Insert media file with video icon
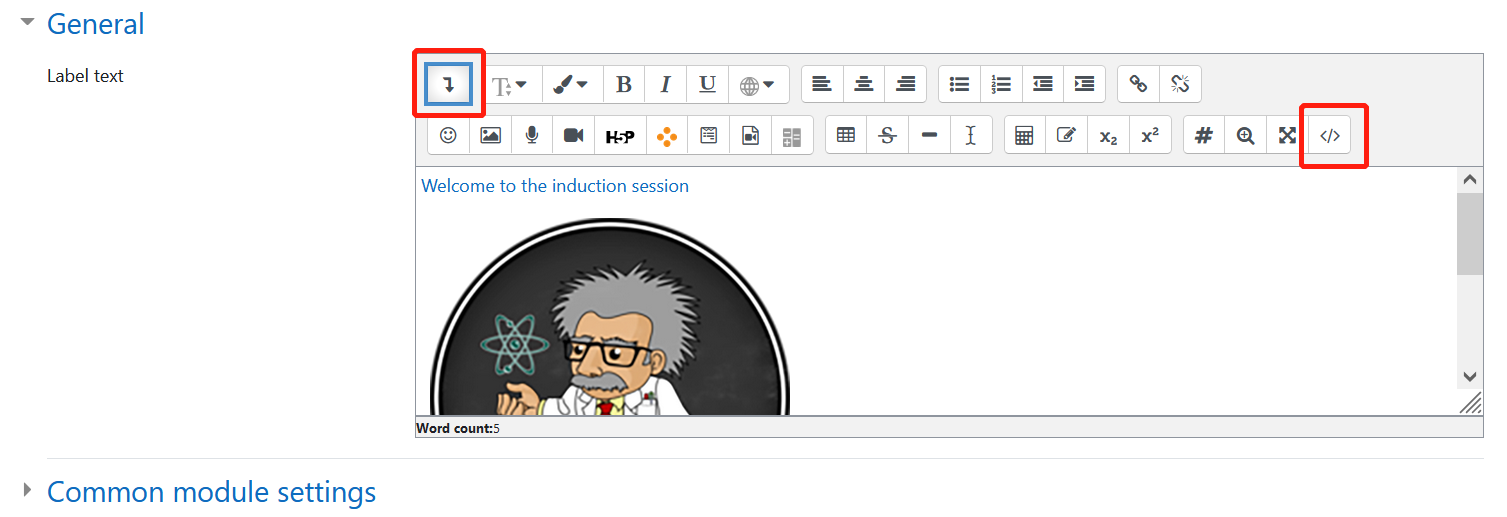The image size is (1507, 517). pos(750,135)
